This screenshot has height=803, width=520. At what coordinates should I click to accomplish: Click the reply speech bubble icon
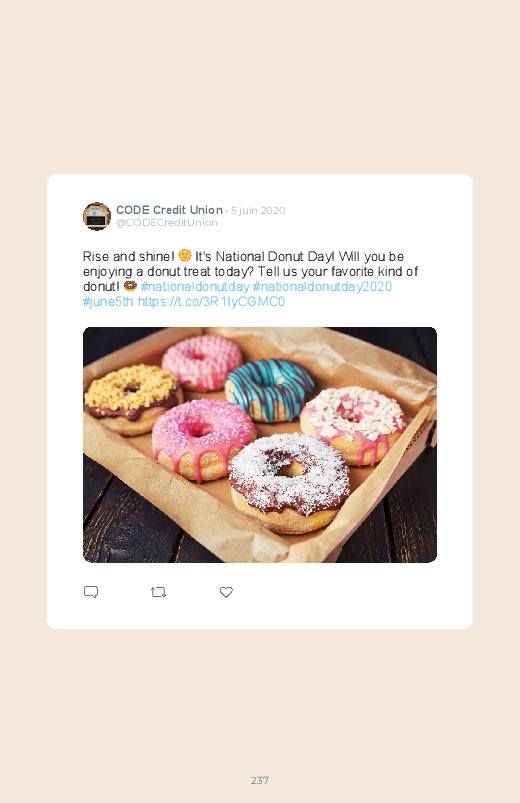[x=91, y=592]
